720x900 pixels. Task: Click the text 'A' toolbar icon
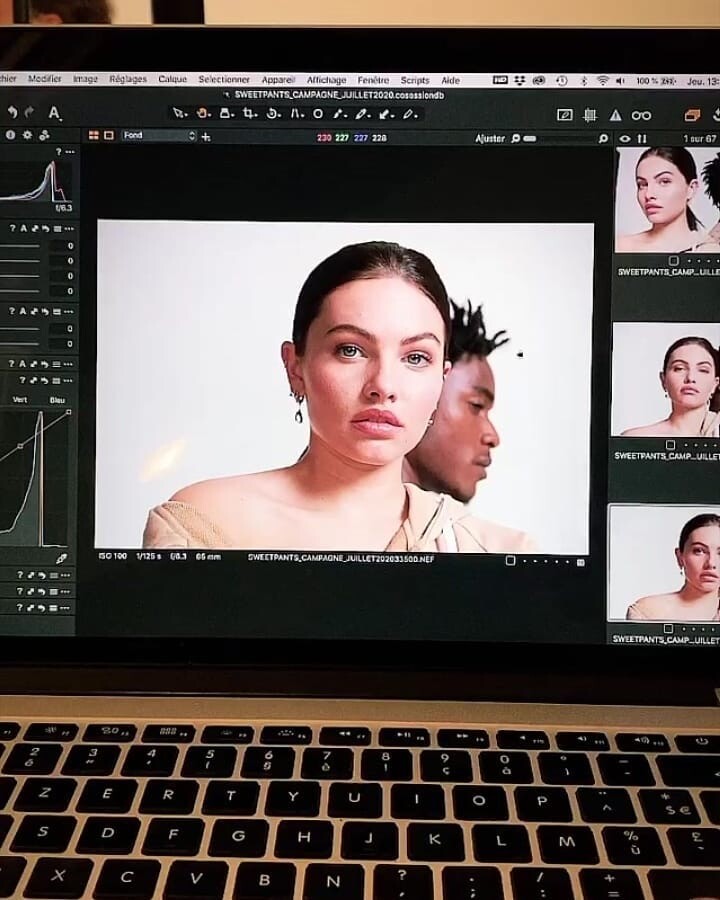54,114
